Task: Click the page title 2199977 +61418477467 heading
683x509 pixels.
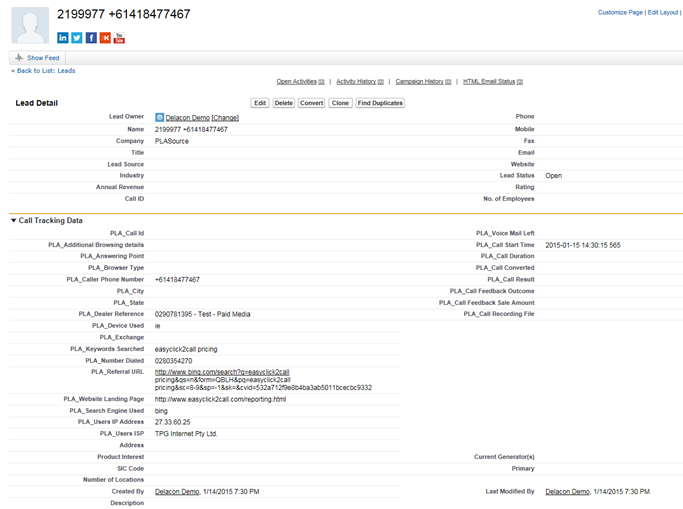Action: click(x=124, y=14)
